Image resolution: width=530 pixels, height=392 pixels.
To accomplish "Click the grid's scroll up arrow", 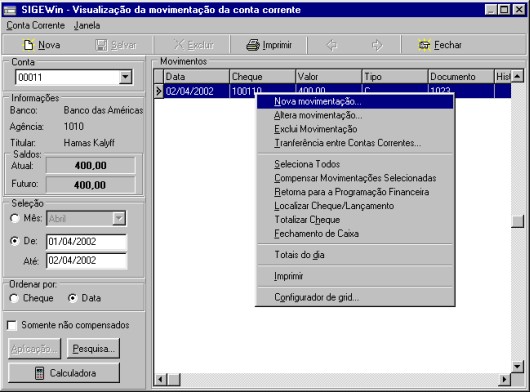I will [x=517, y=76].
